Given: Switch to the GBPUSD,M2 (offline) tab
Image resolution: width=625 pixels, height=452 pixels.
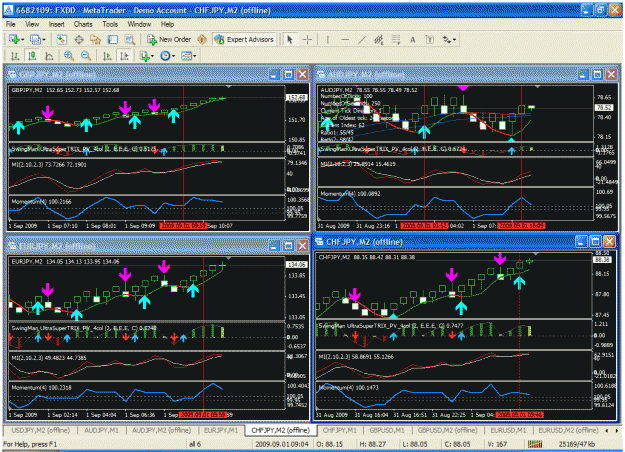Looking at the screenshot, I should pyautogui.click(x=447, y=430).
